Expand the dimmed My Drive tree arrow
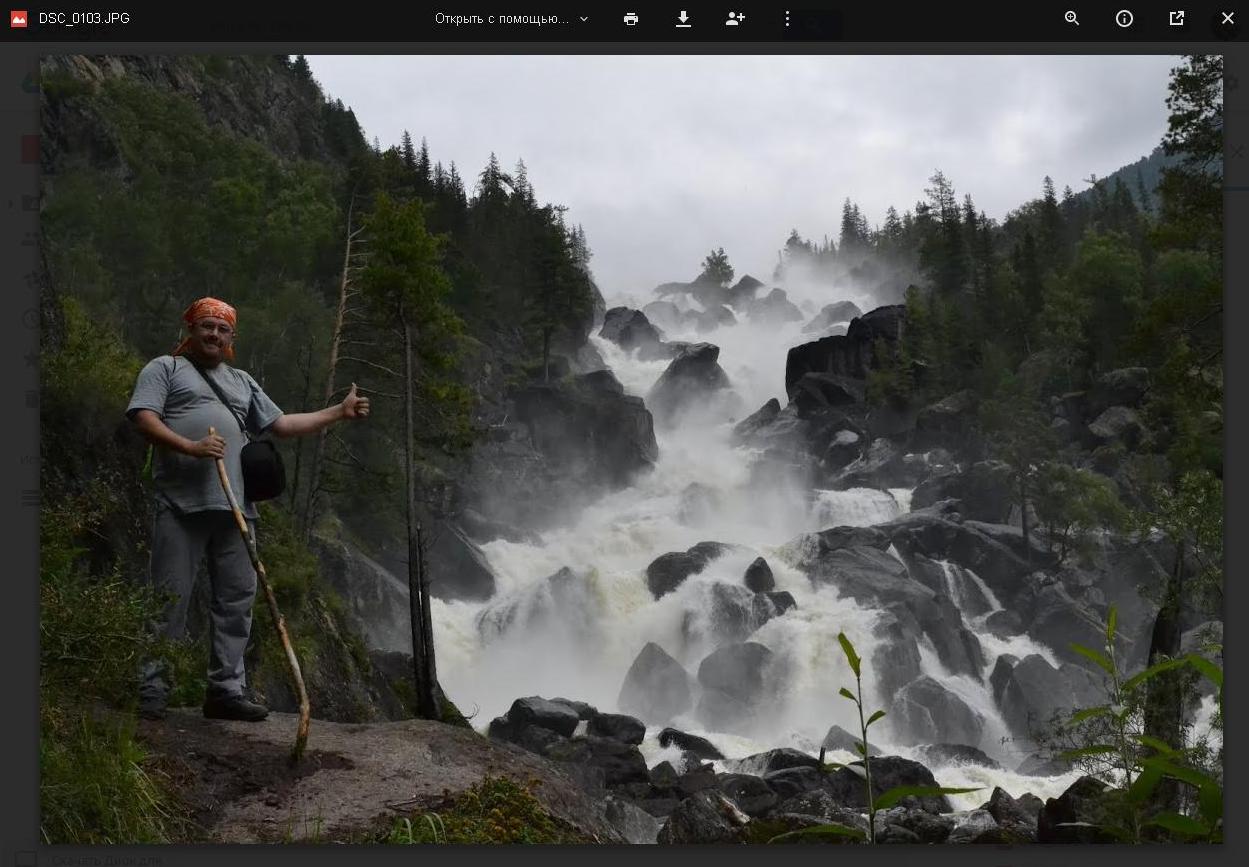Image resolution: width=1249 pixels, height=867 pixels. 11,204
